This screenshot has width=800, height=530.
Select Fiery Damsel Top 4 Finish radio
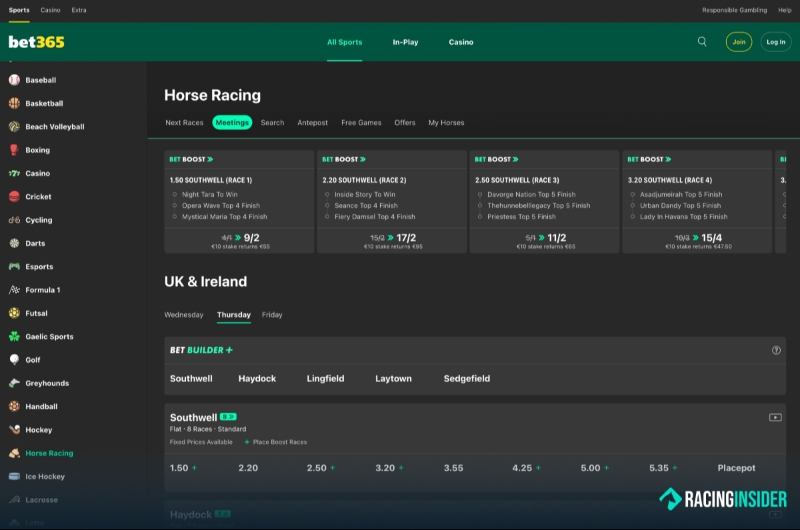pos(327,217)
